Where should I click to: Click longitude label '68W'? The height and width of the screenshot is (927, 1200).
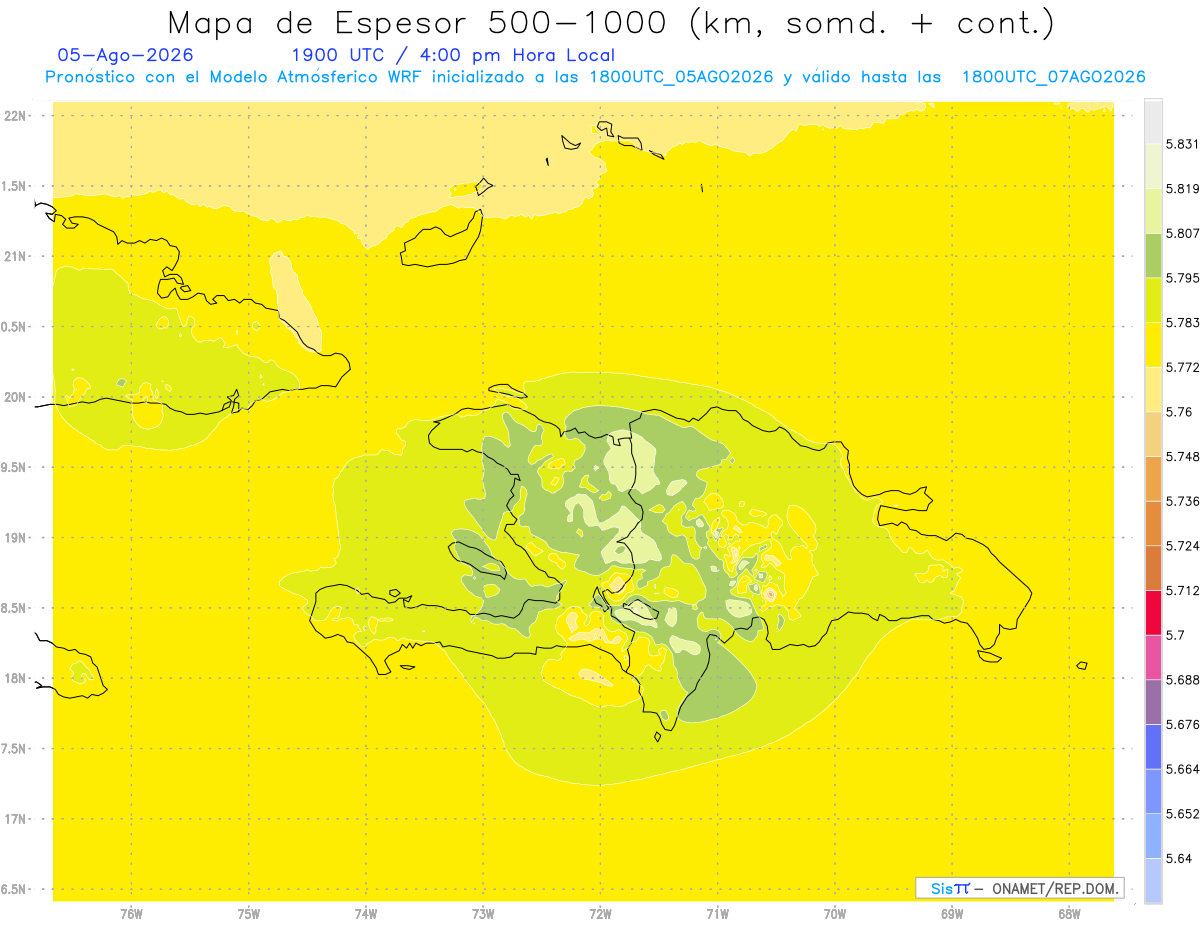[1069, 913]
